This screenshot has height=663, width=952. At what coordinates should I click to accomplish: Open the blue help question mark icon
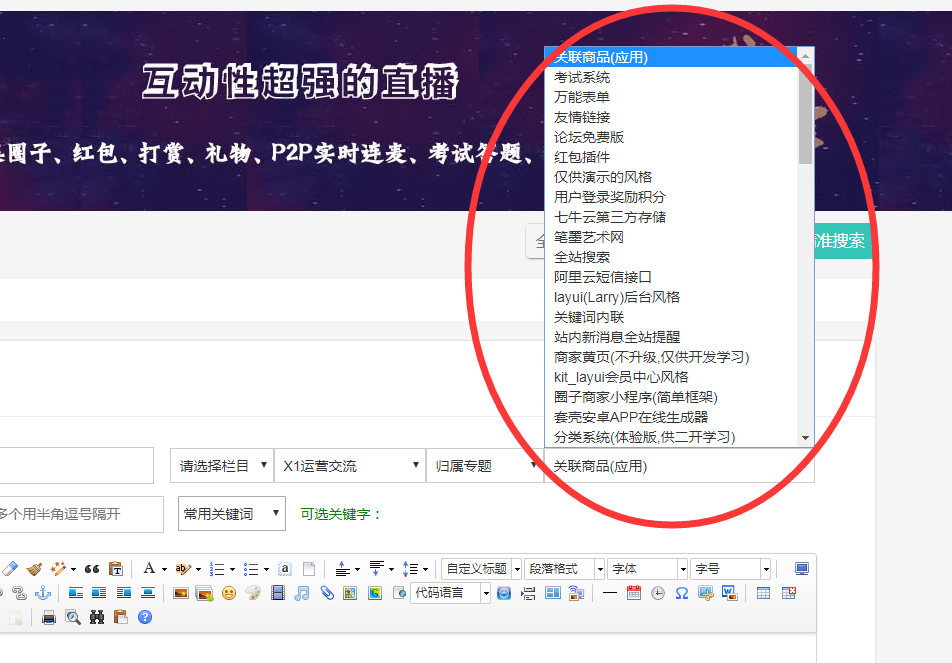point(145,617)
